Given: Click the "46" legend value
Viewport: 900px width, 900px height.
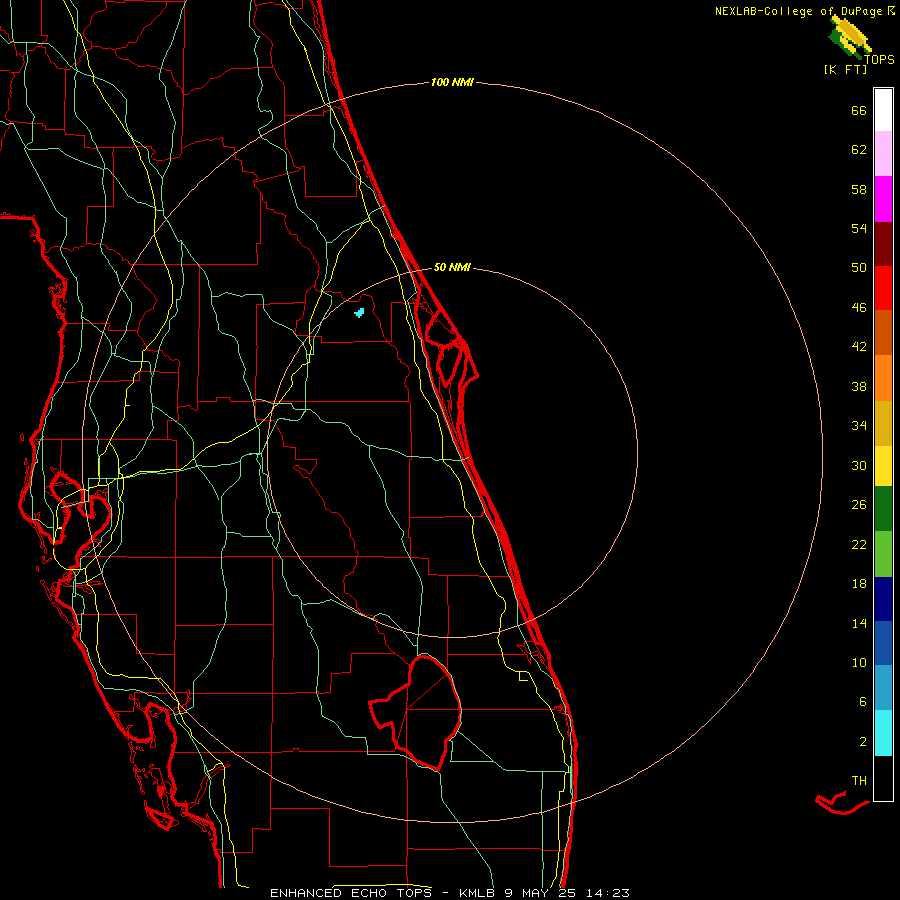Looking at the screenshot, I should click(859, 308).
